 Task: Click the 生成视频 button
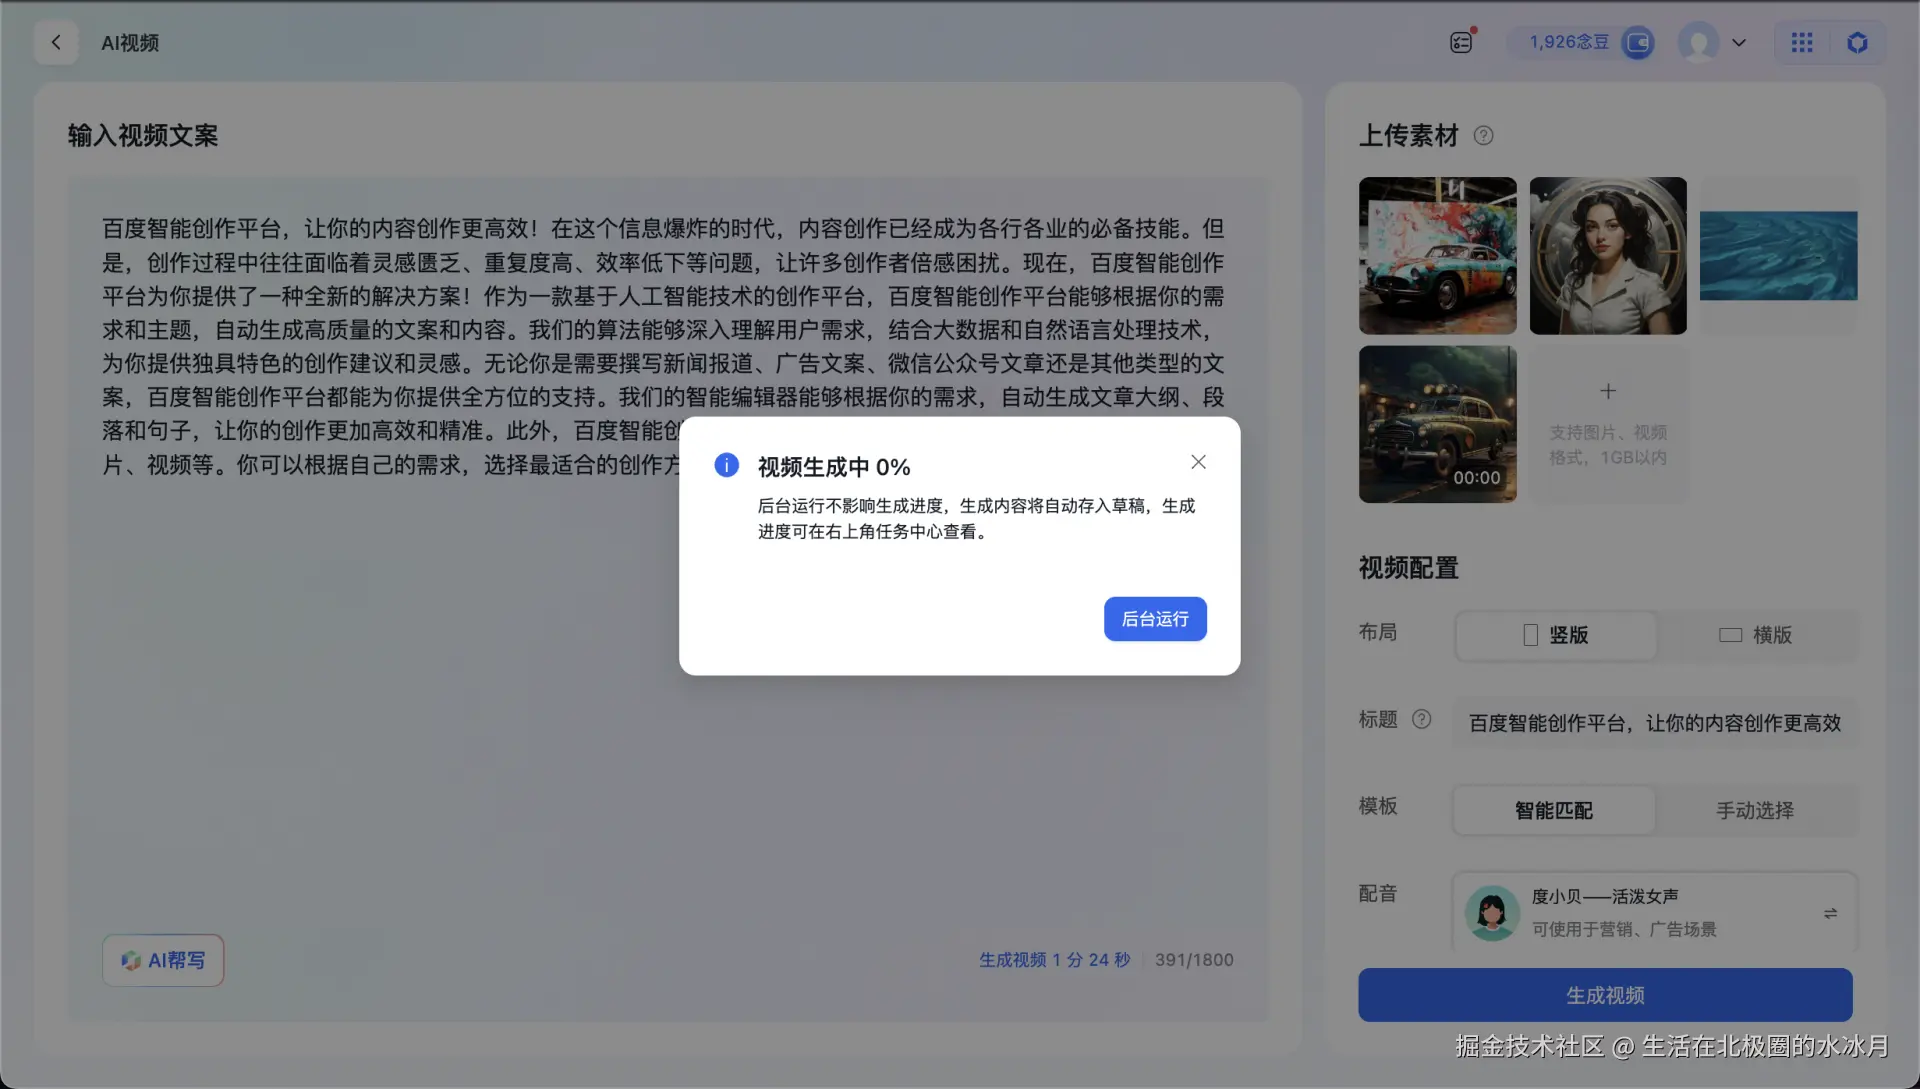tap(1605, 995)
